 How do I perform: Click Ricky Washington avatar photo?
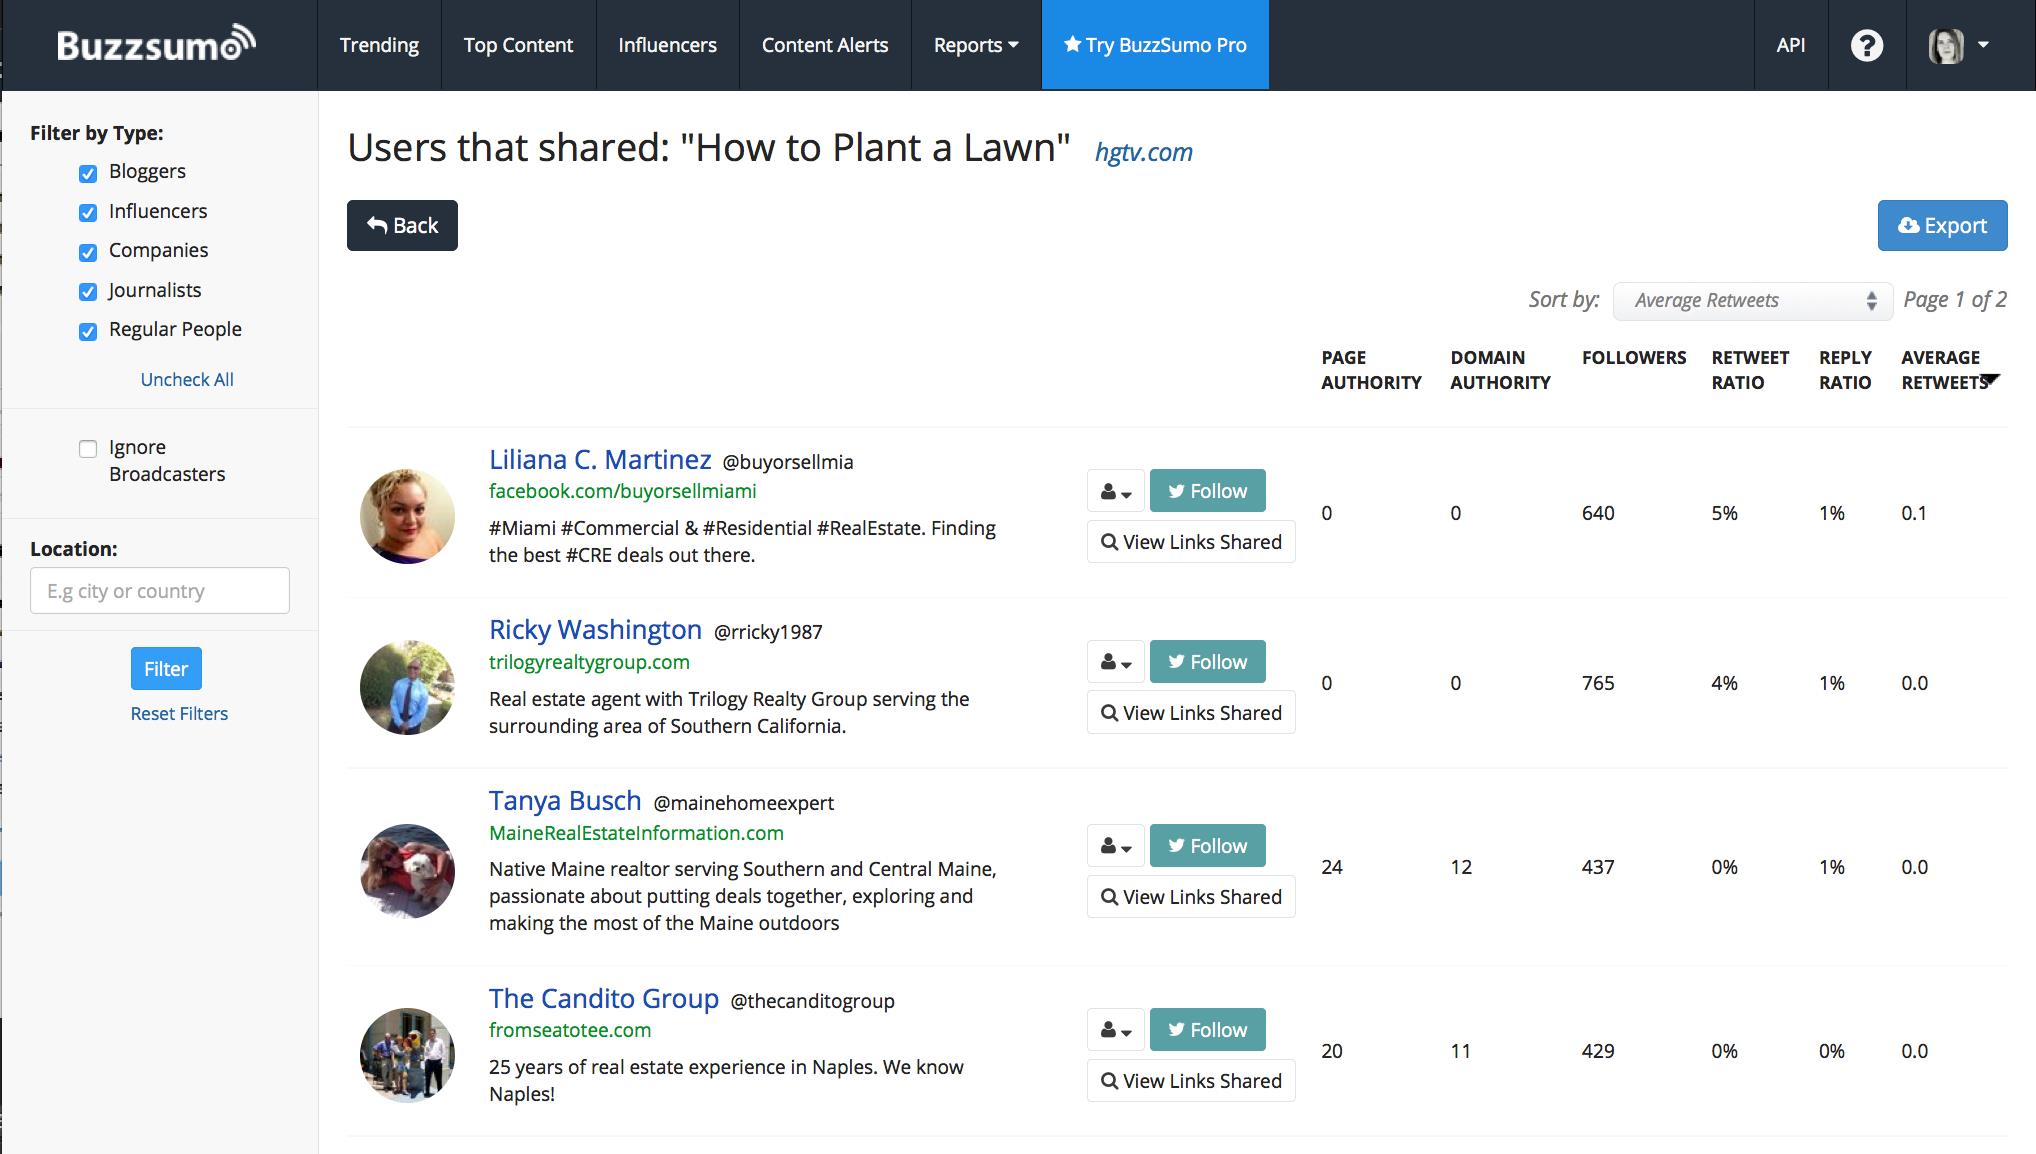(x=407, y=687)
